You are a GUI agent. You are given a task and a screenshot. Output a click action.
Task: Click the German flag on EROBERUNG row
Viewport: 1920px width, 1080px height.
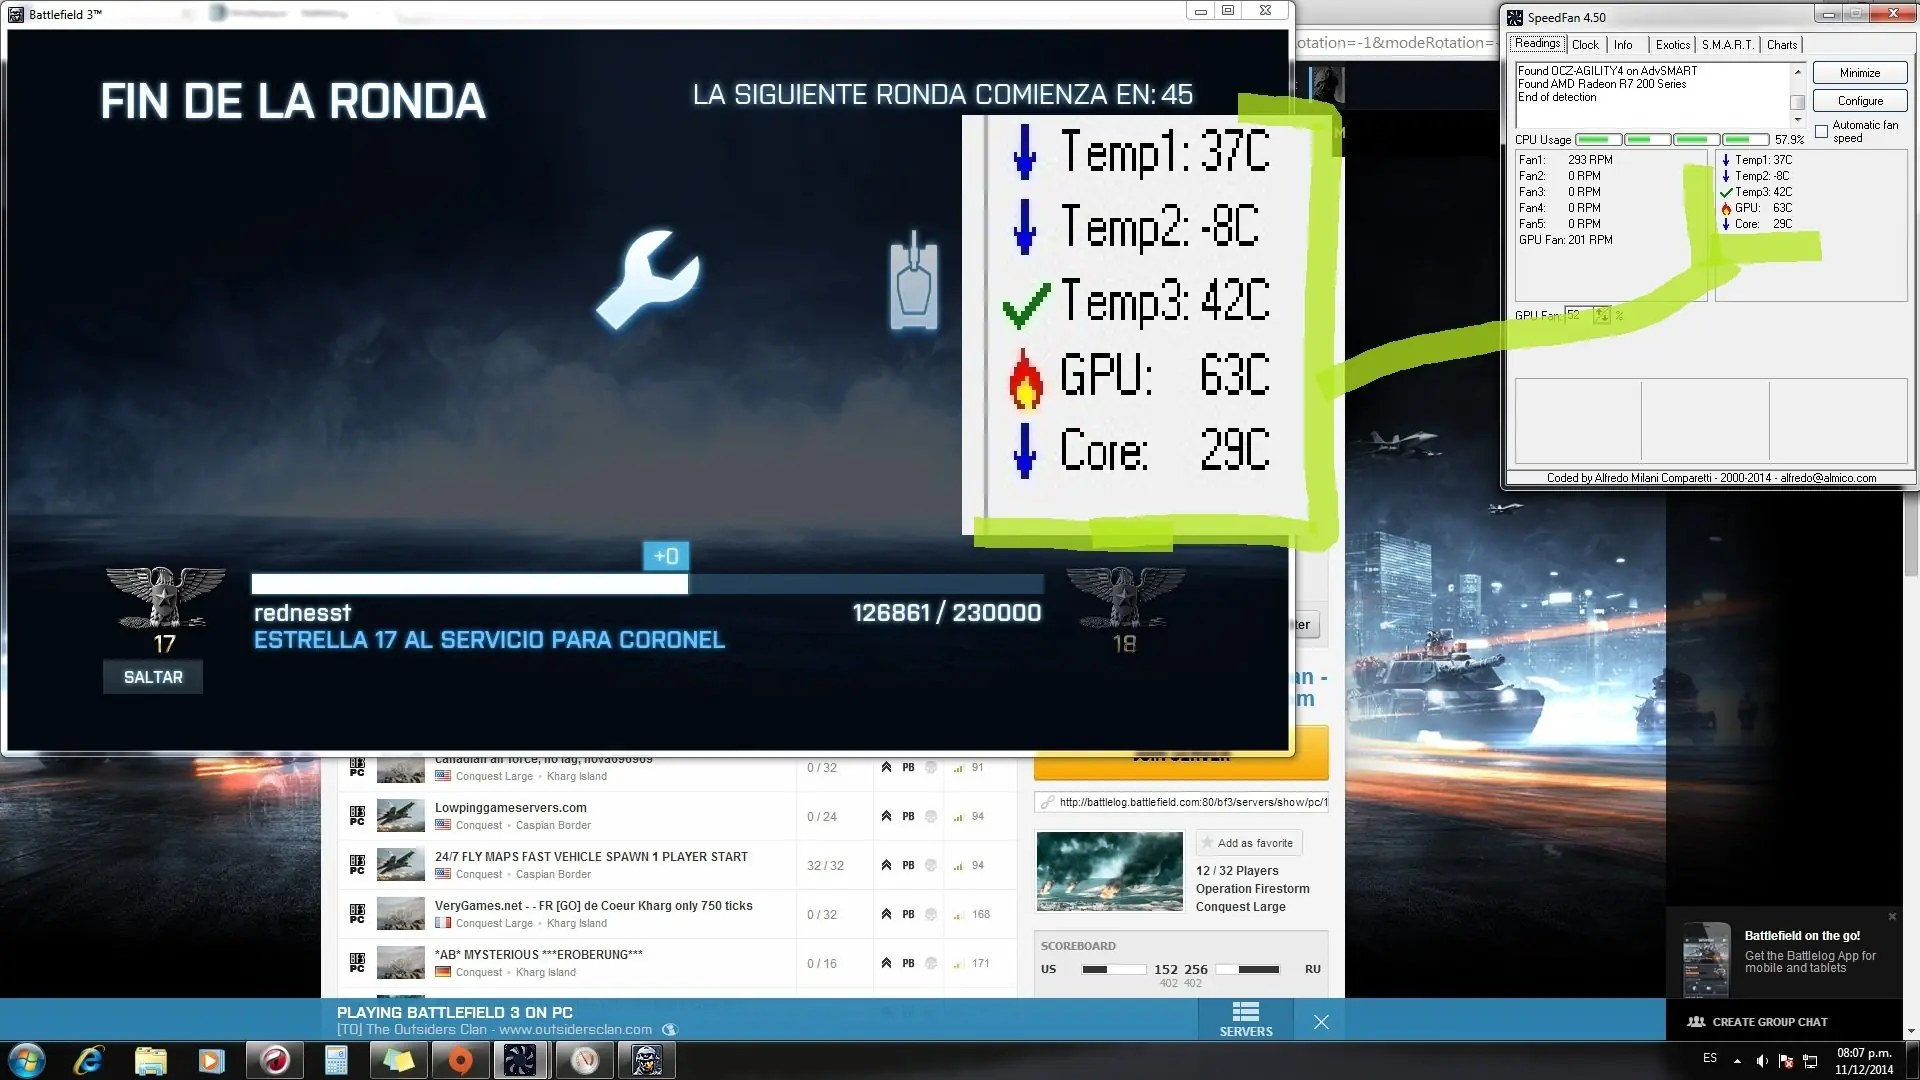pos(443,972)
